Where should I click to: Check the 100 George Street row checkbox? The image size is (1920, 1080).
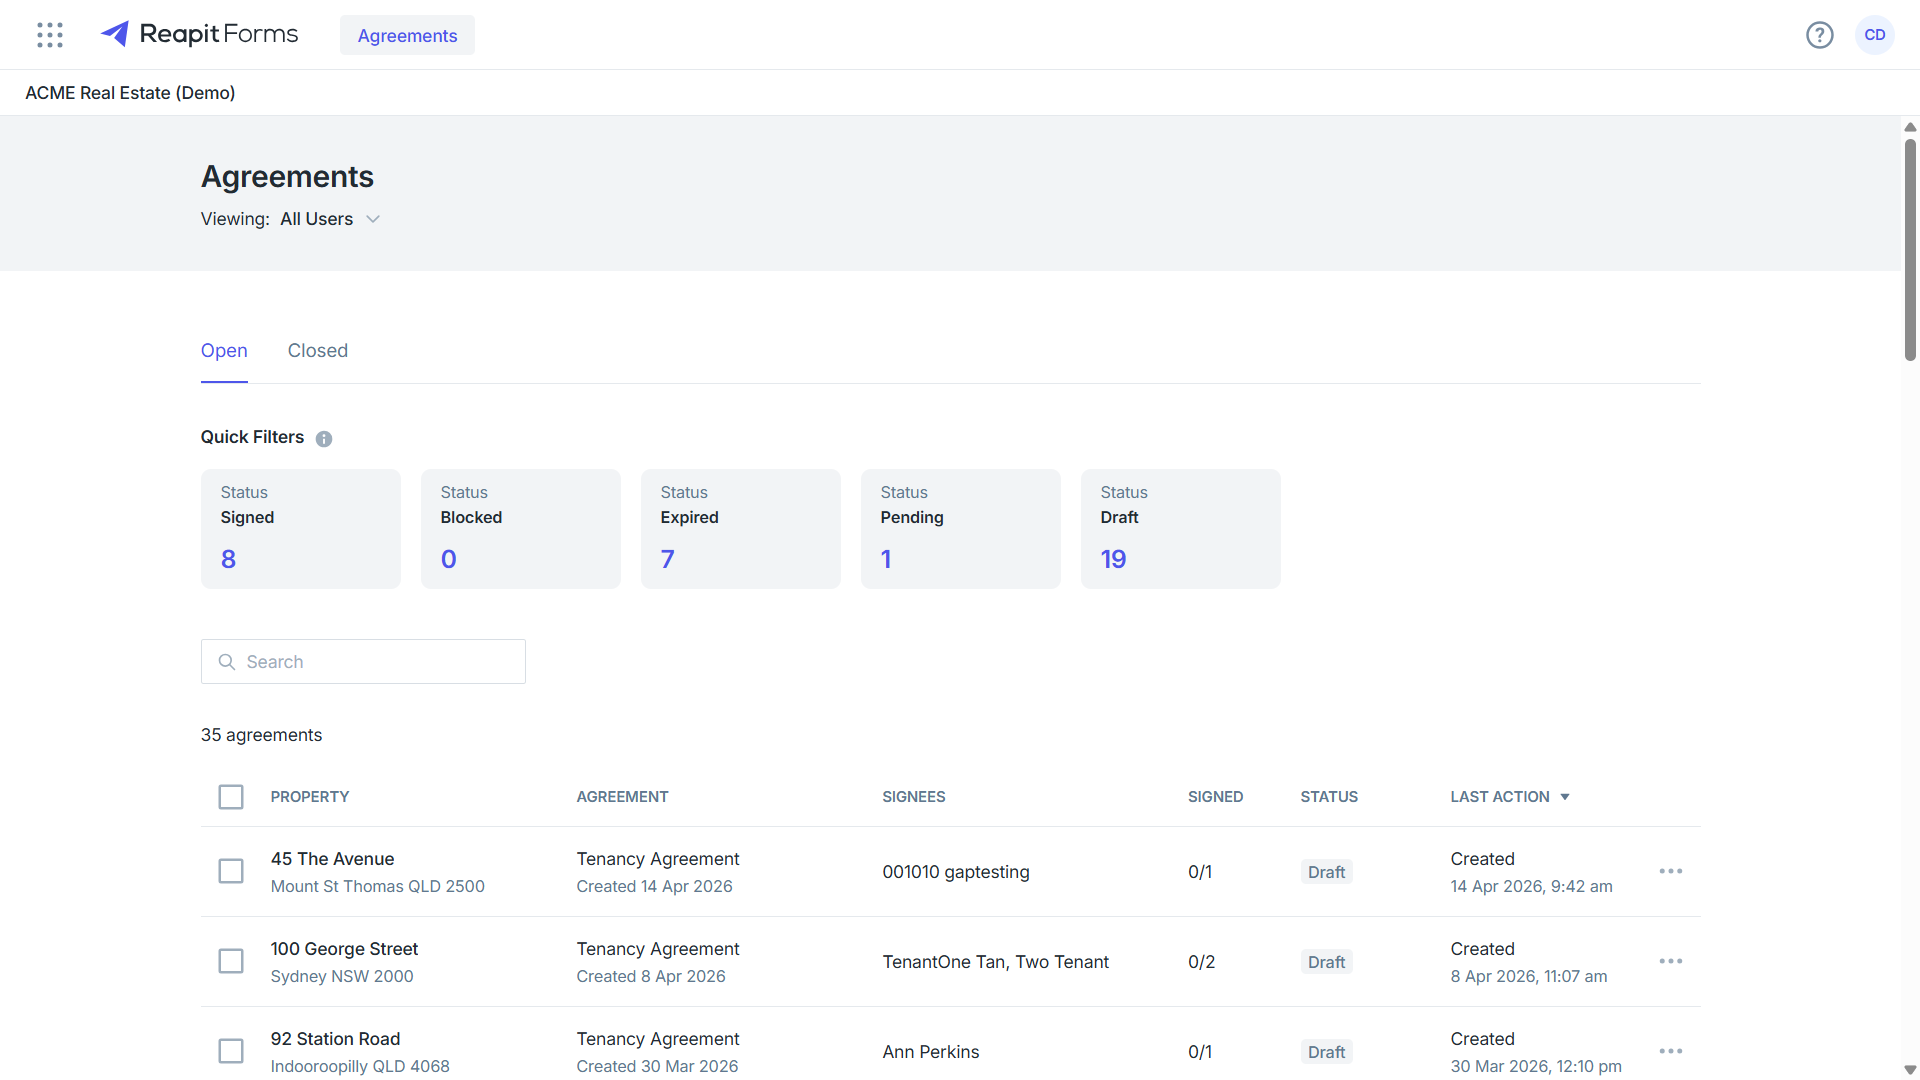(x=231, y=961)
